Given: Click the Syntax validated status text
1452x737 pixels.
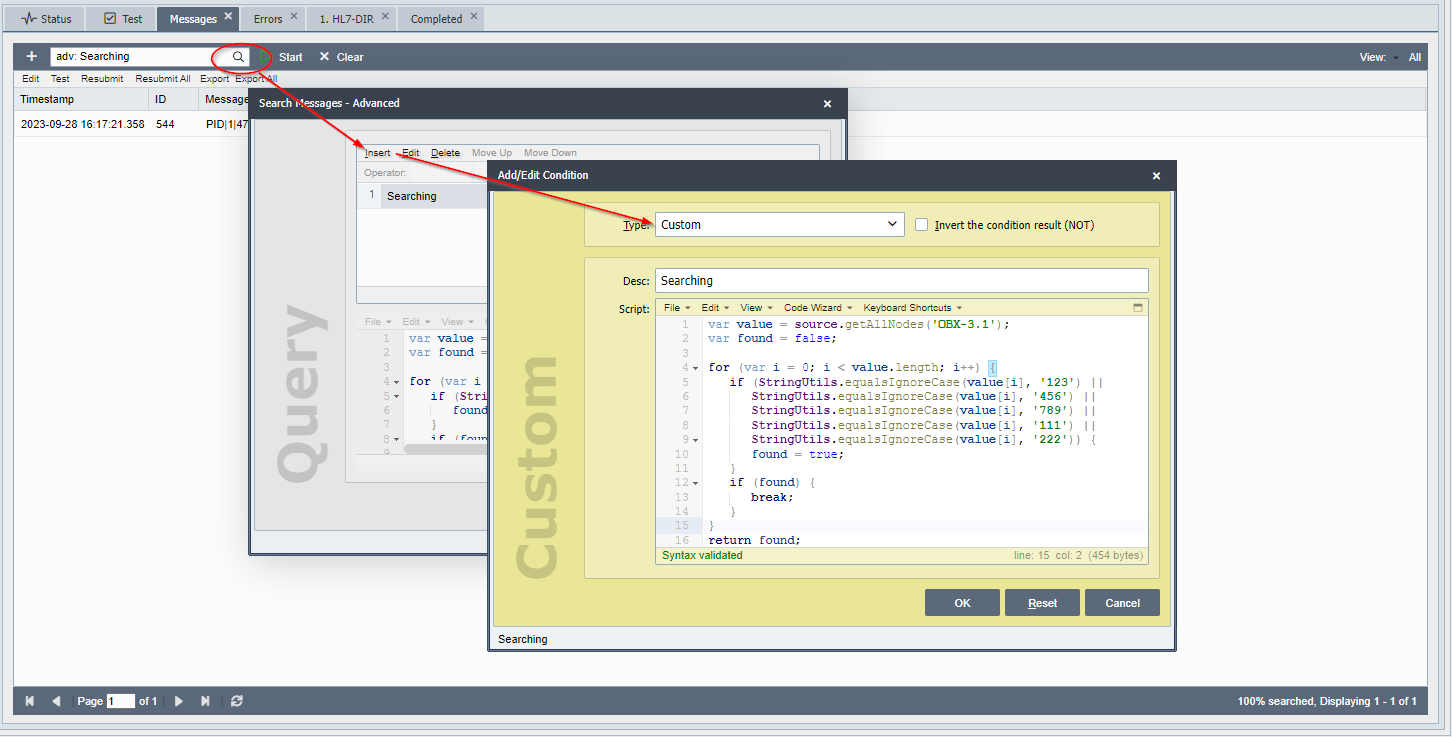Looking at the screenshot, I should click(x=702, y=555).
